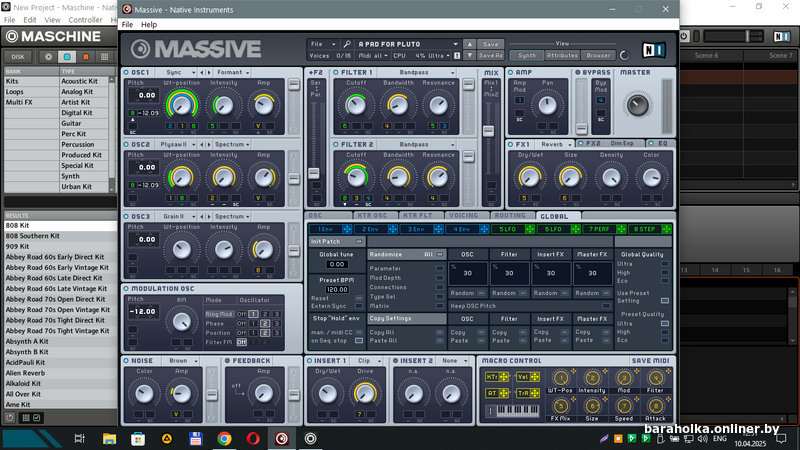Screen dimensions: 800x450
Task: Open Insert 1 type dropdown Clip
Action: pyautogui.click(x=369, y=361)
